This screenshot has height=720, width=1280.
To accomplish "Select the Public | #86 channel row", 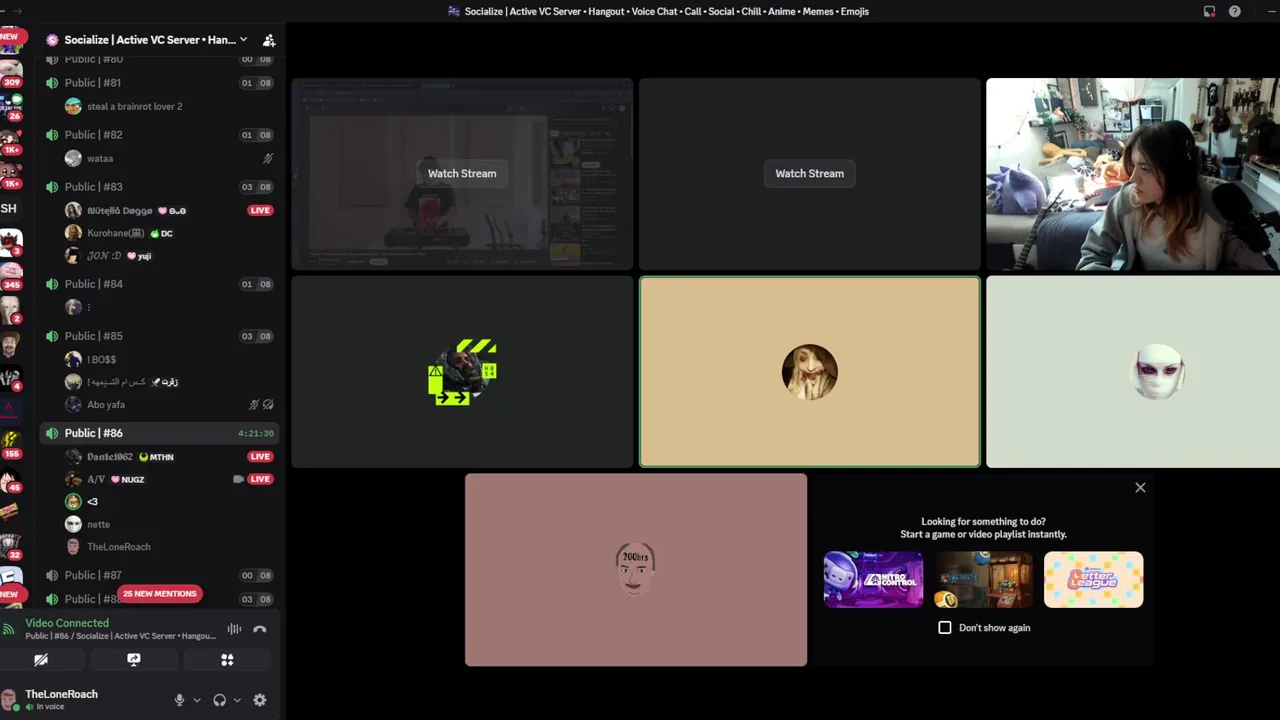I will coord(158,433).
